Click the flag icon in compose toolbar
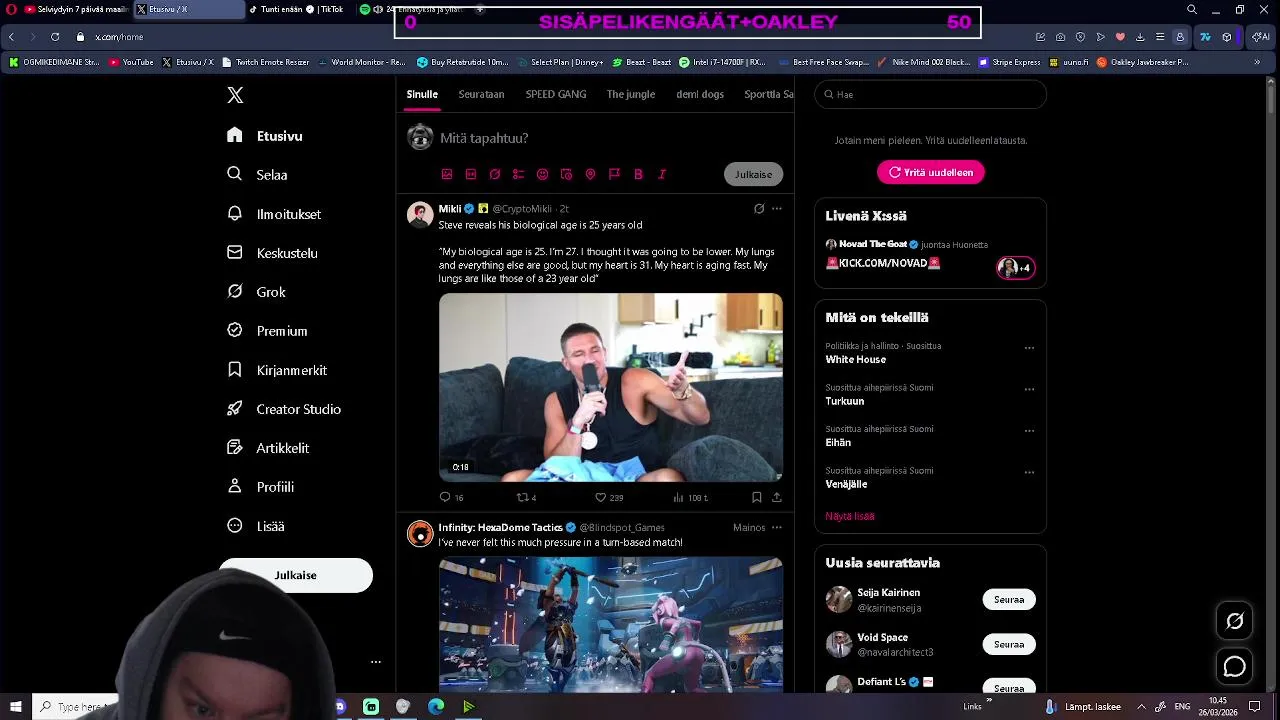The image size is (1280, 720). click(614, 174)
